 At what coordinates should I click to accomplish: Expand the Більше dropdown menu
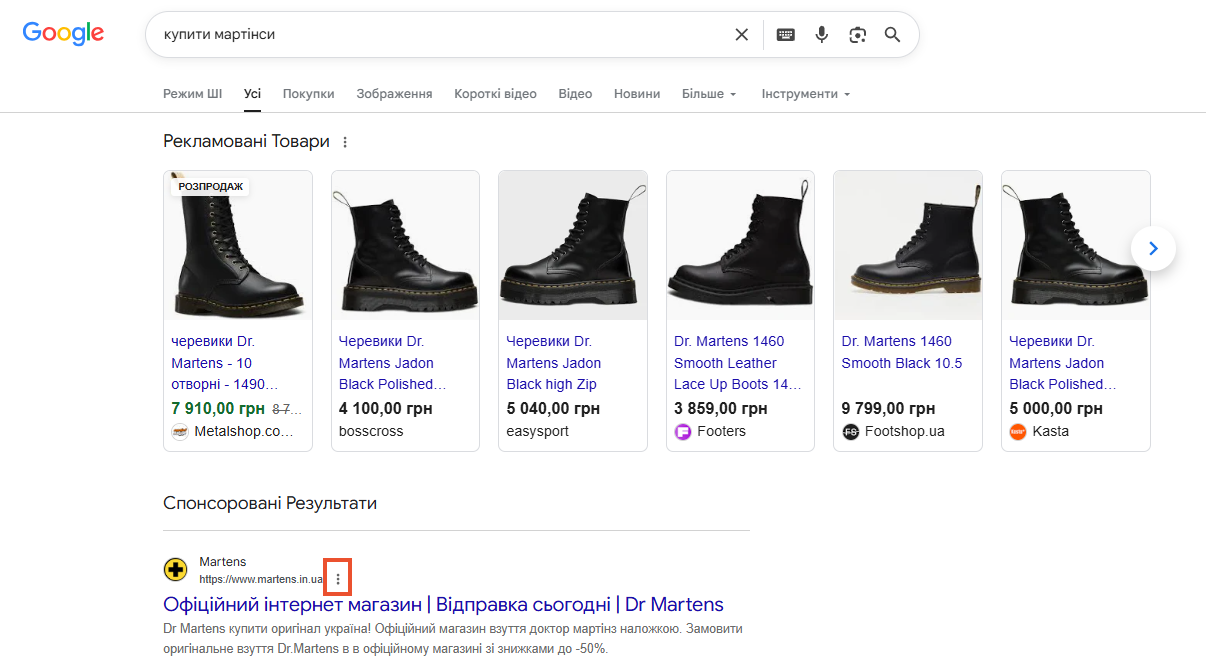pos(709,94)
